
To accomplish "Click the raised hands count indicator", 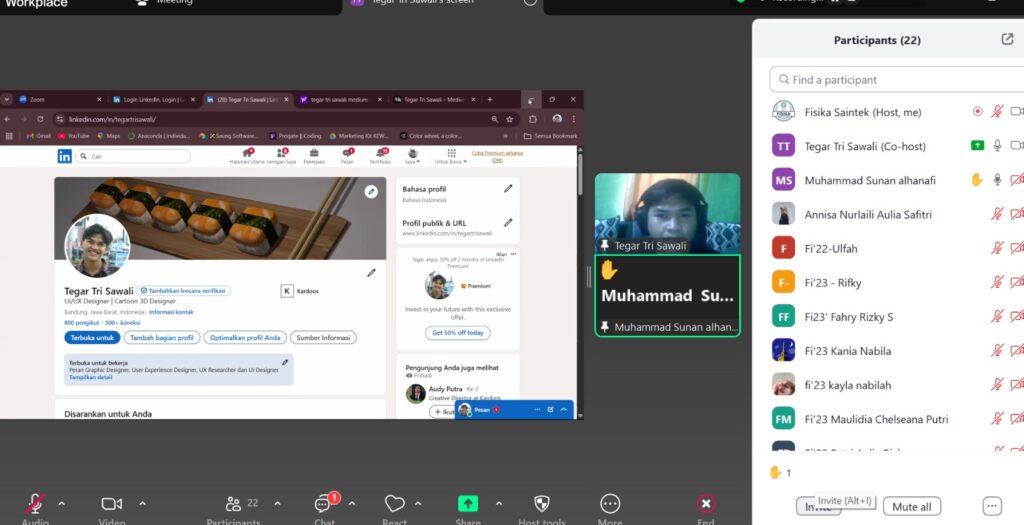I will click(x=780, y=473).
